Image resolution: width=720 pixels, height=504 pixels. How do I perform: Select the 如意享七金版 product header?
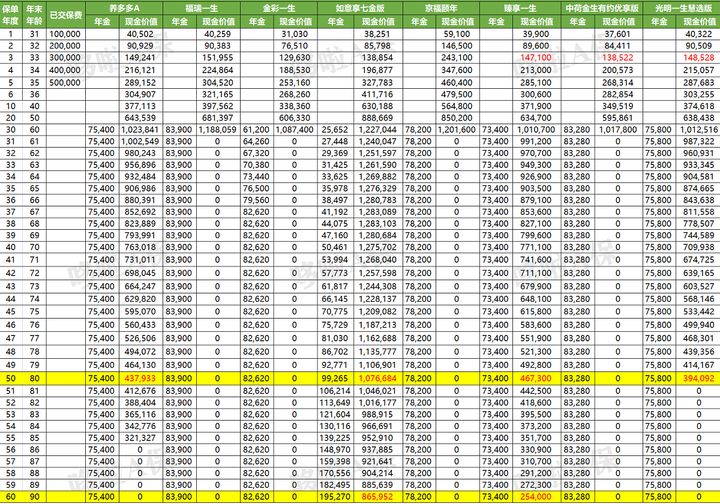360,8
